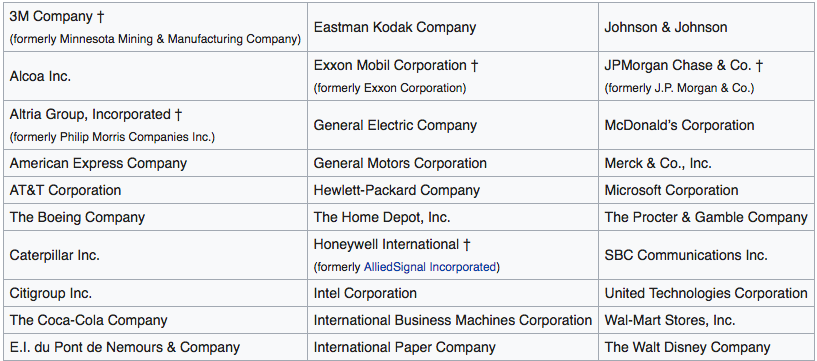The height and width of the screenshot is (361, 817).
Task: Click American Express Company entry
Action: (98, 163)
